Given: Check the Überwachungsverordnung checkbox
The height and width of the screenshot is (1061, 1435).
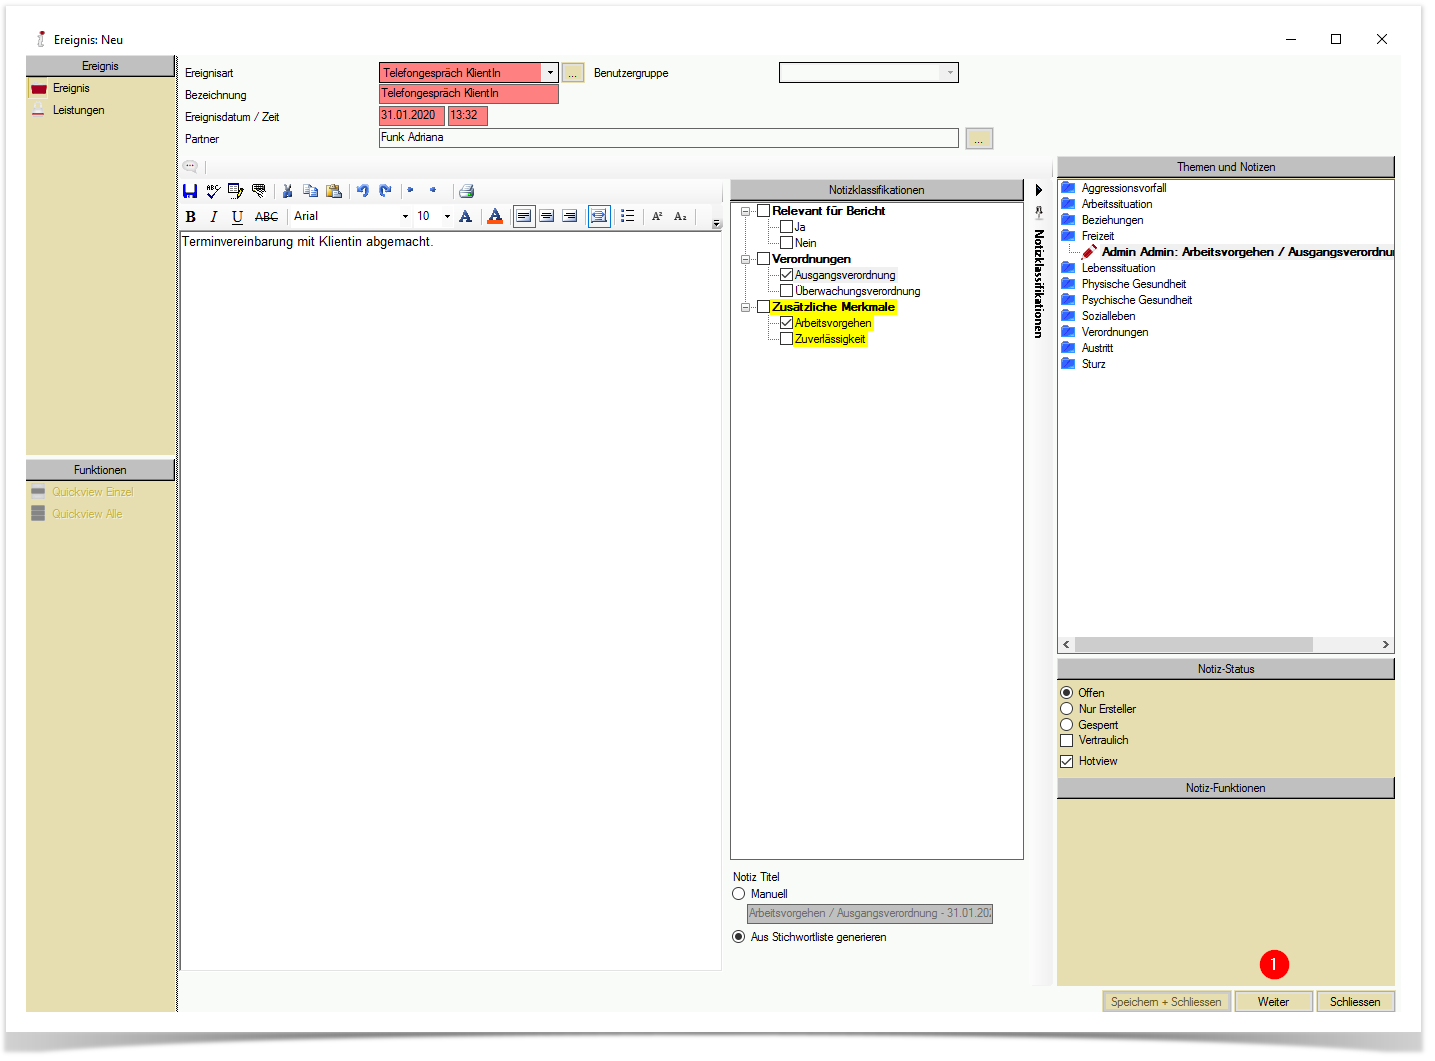Looking at the screenshot, I should 786,291.
